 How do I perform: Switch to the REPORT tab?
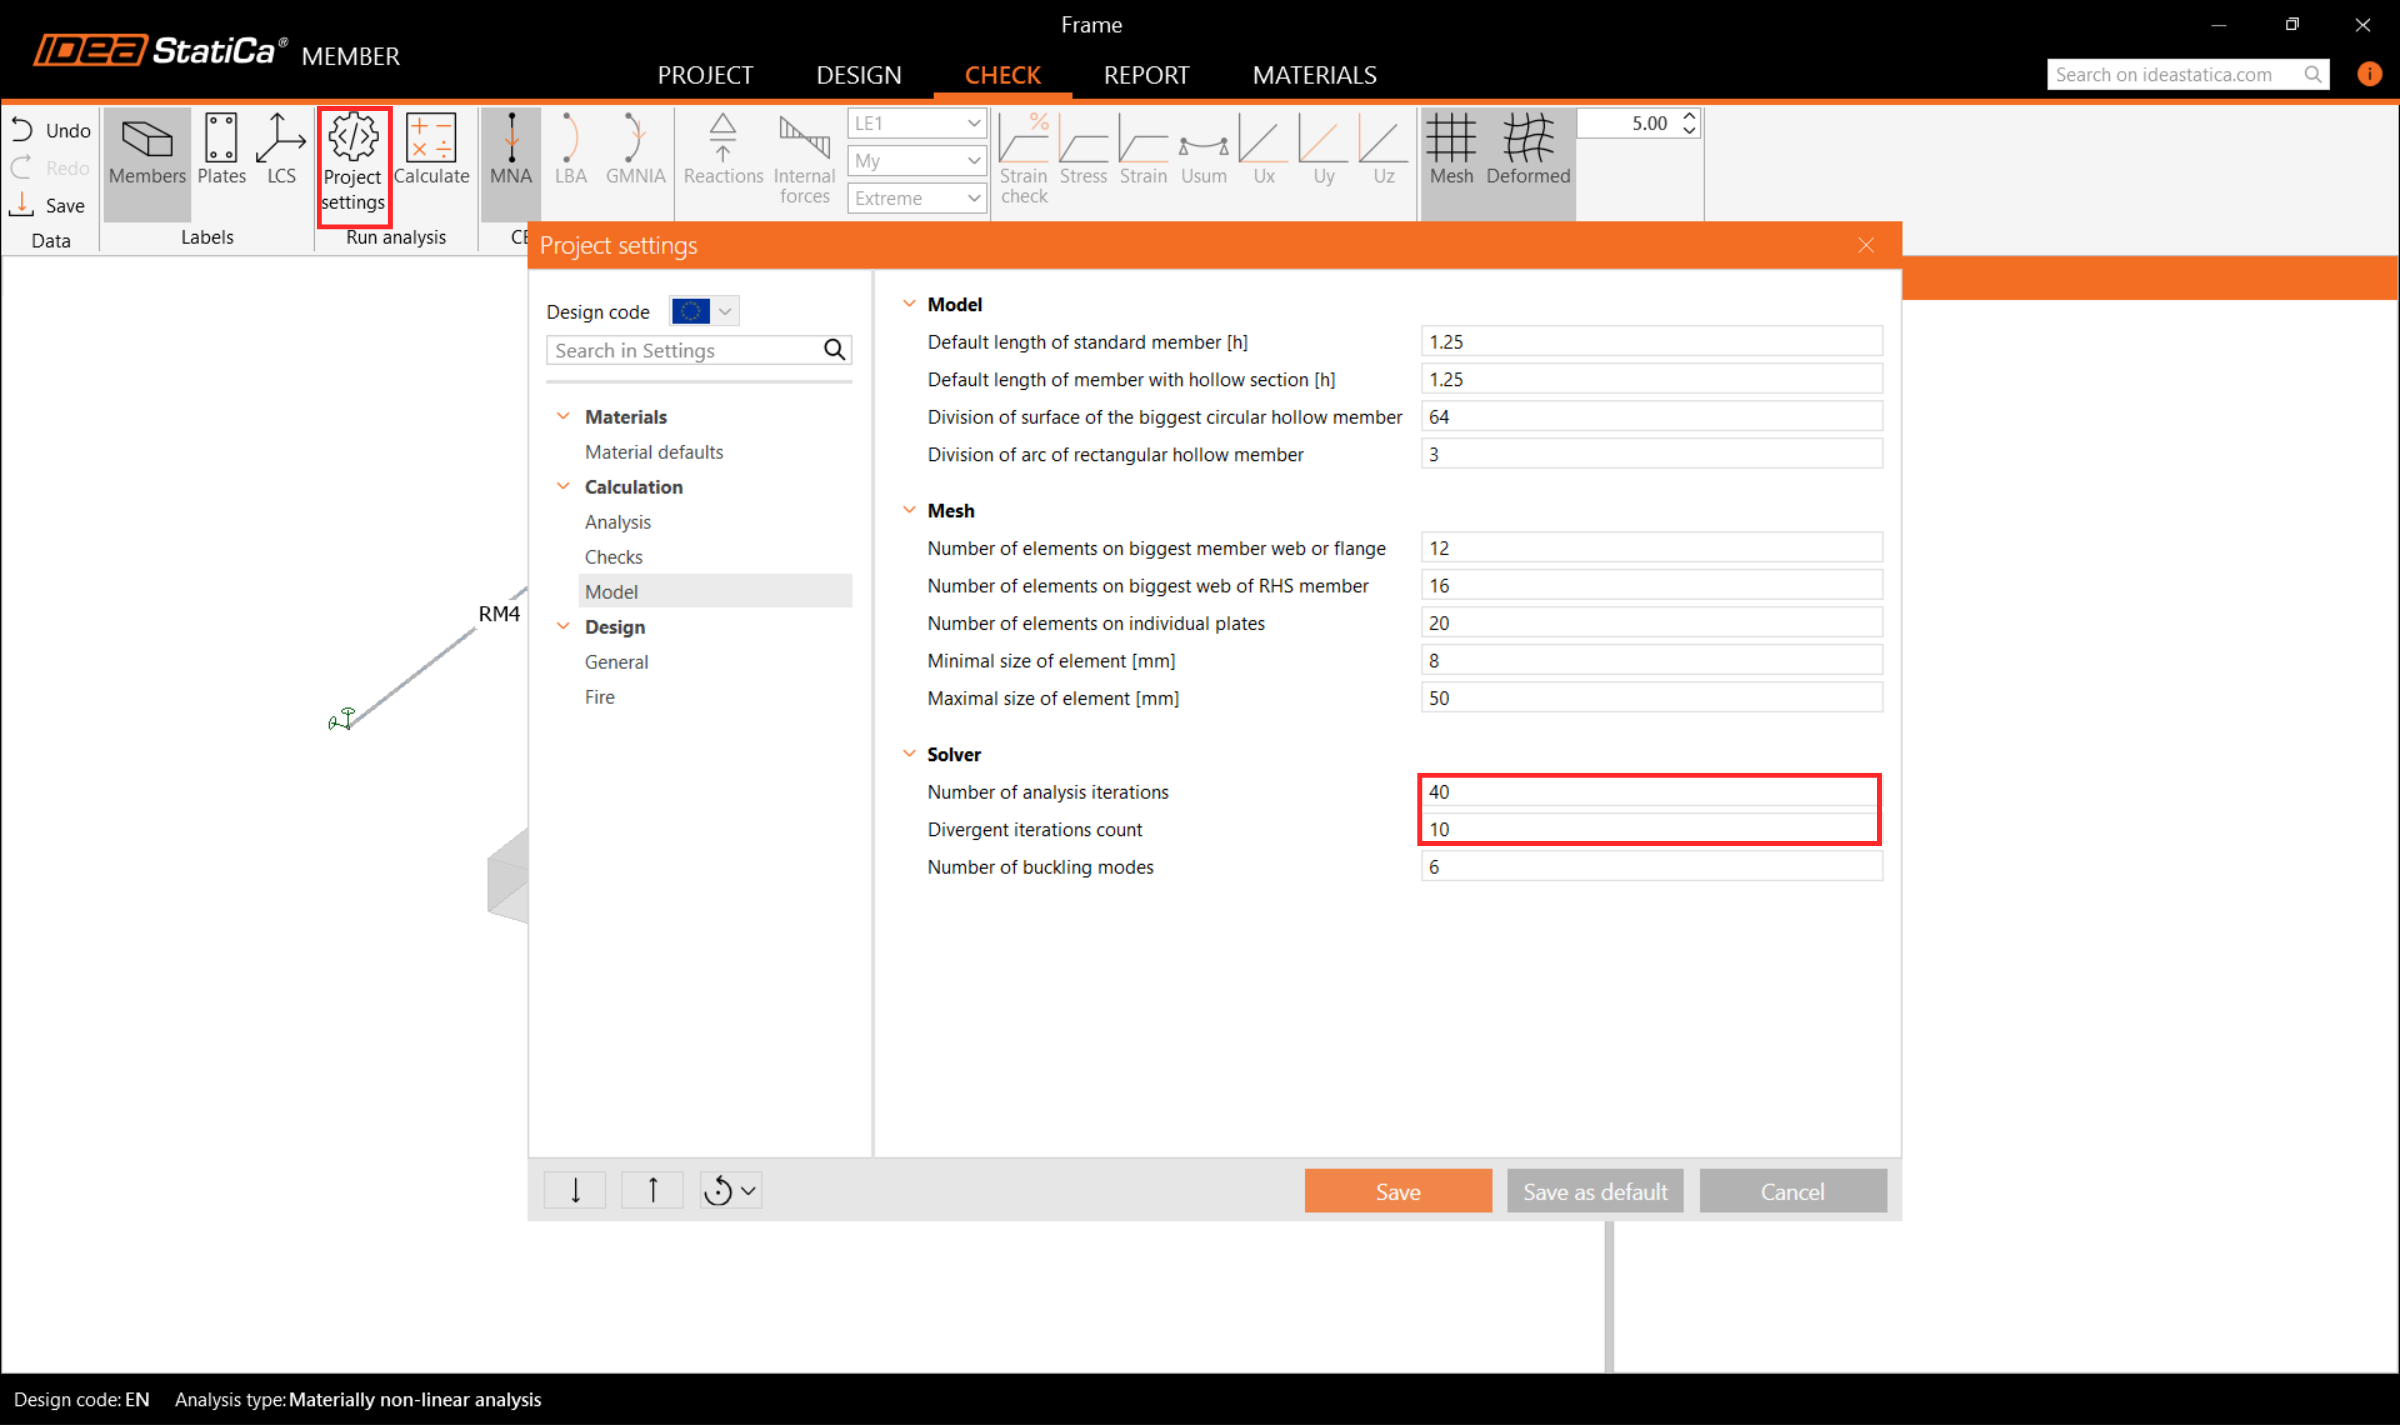(x=1146, y=75)
